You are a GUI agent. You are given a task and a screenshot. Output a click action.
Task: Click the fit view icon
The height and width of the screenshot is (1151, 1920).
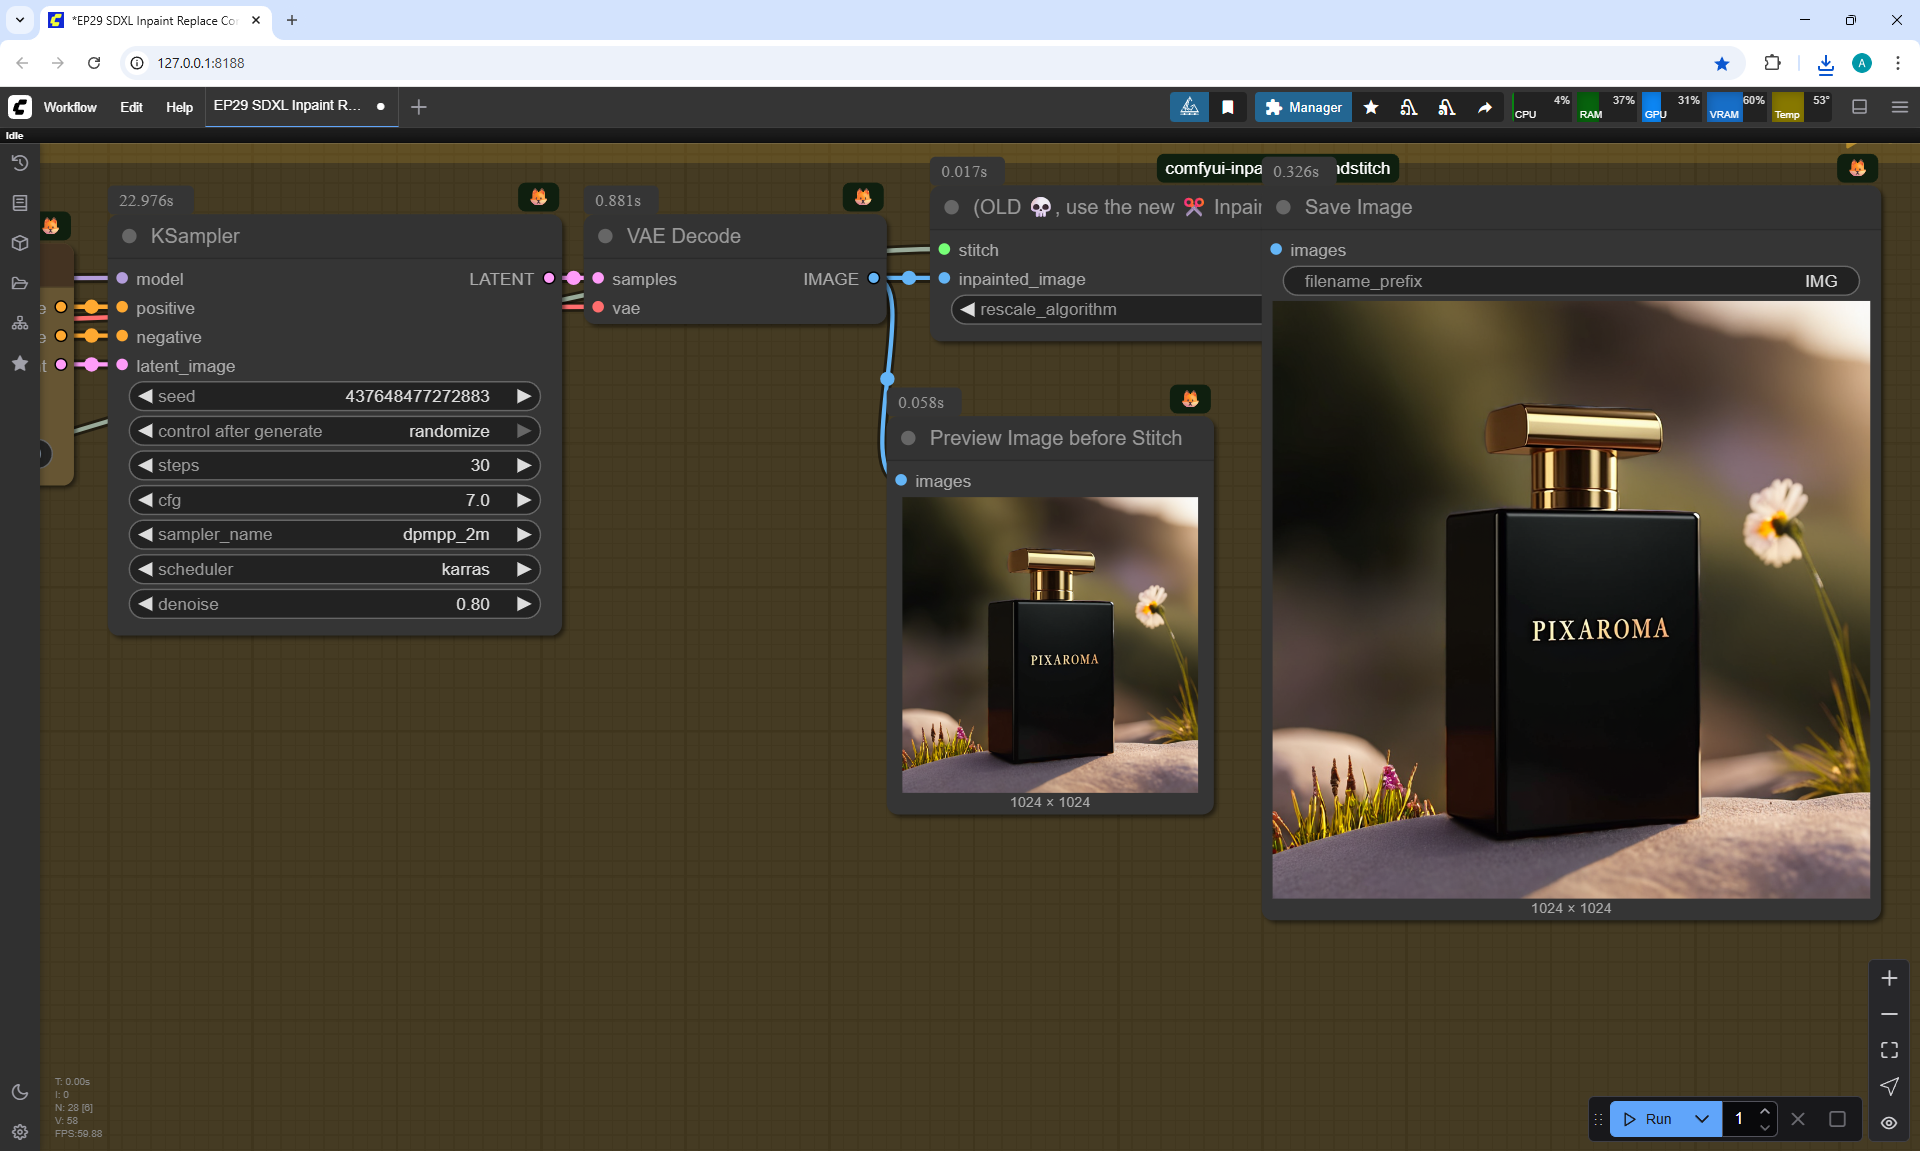pyautogui.click(x=1889, y=1050)
